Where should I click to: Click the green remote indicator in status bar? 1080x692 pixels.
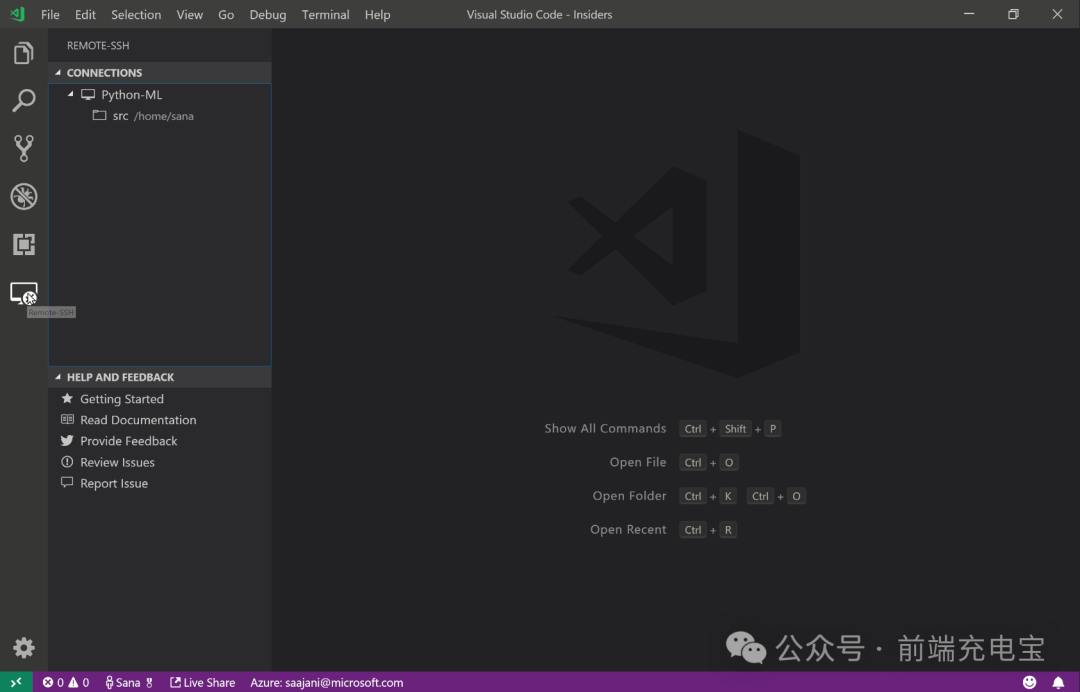pyautogui.click(x=16, y=682)
